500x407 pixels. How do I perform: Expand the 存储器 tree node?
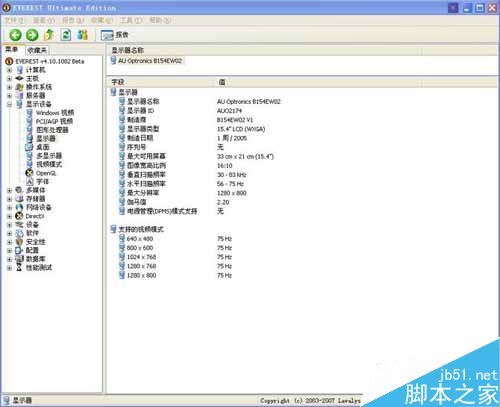click(9, 199)
